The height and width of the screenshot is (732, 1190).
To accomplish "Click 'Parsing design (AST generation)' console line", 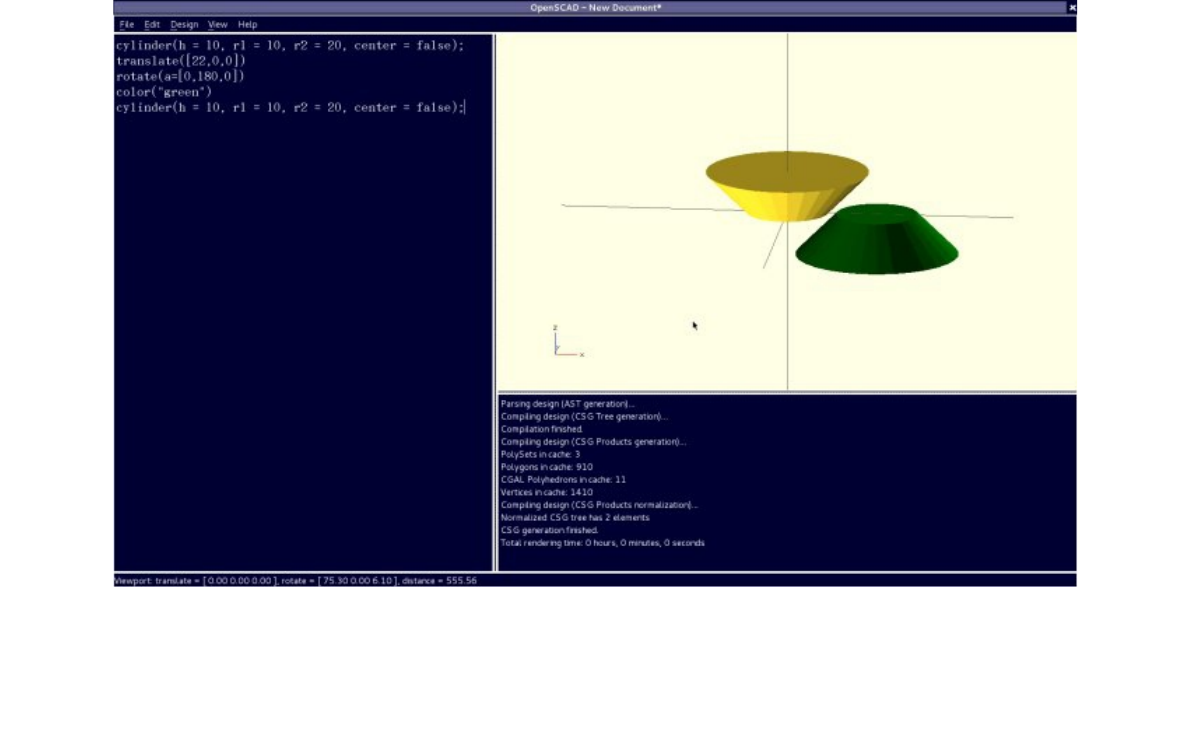I will (x=567, y=404).
